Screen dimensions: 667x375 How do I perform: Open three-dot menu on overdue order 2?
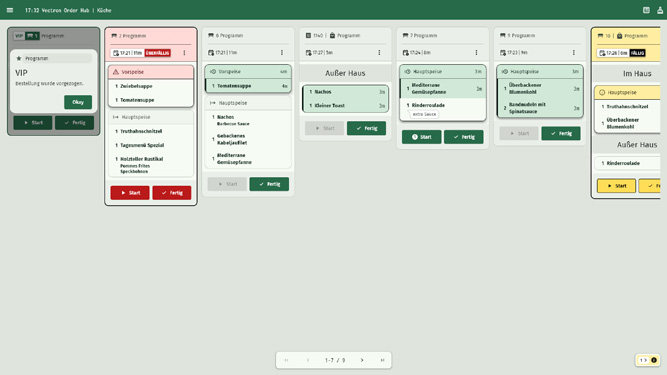tap(184, 53)
